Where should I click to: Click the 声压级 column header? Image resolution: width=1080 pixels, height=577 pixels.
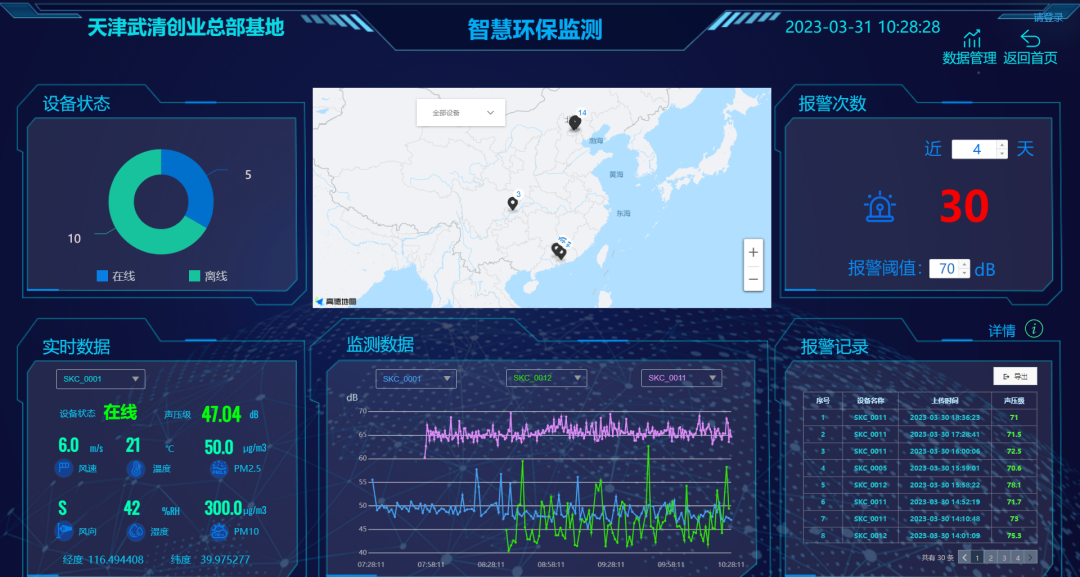(1014, 401)
